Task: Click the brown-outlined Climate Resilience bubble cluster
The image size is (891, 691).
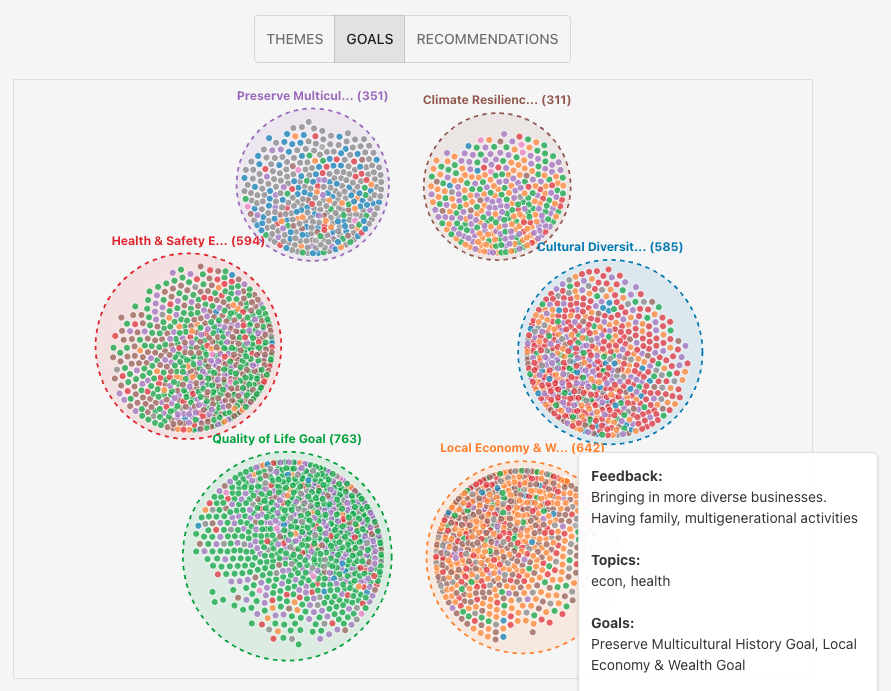Action: point(497,187)
